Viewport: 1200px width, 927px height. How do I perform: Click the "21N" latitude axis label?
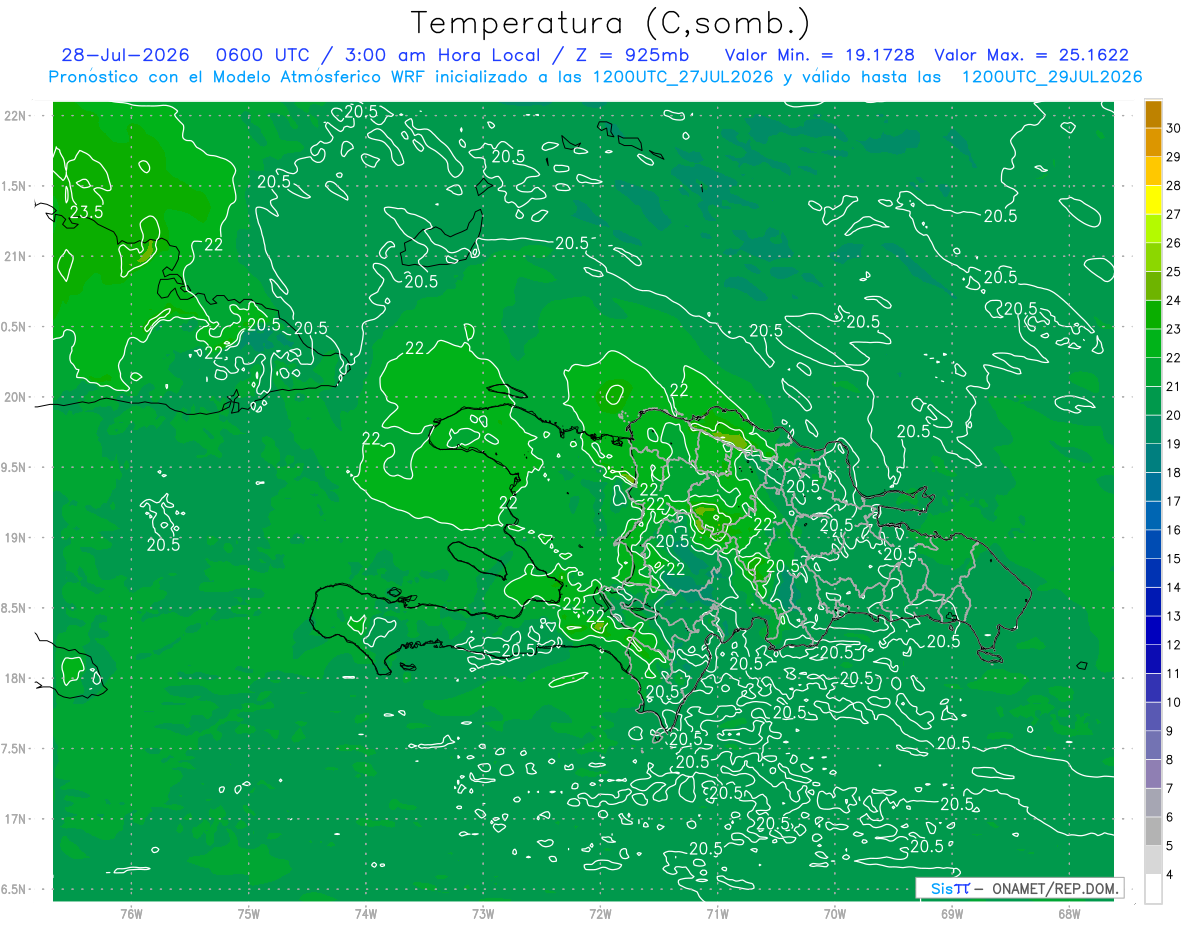tap(15, 256)
